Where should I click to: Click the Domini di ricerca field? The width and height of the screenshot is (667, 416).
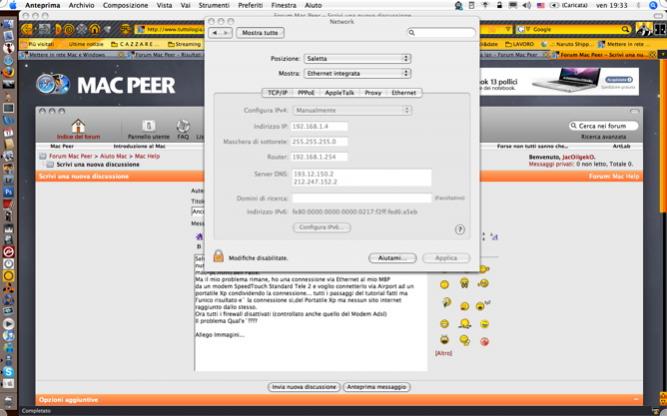[x=362, y=198]
